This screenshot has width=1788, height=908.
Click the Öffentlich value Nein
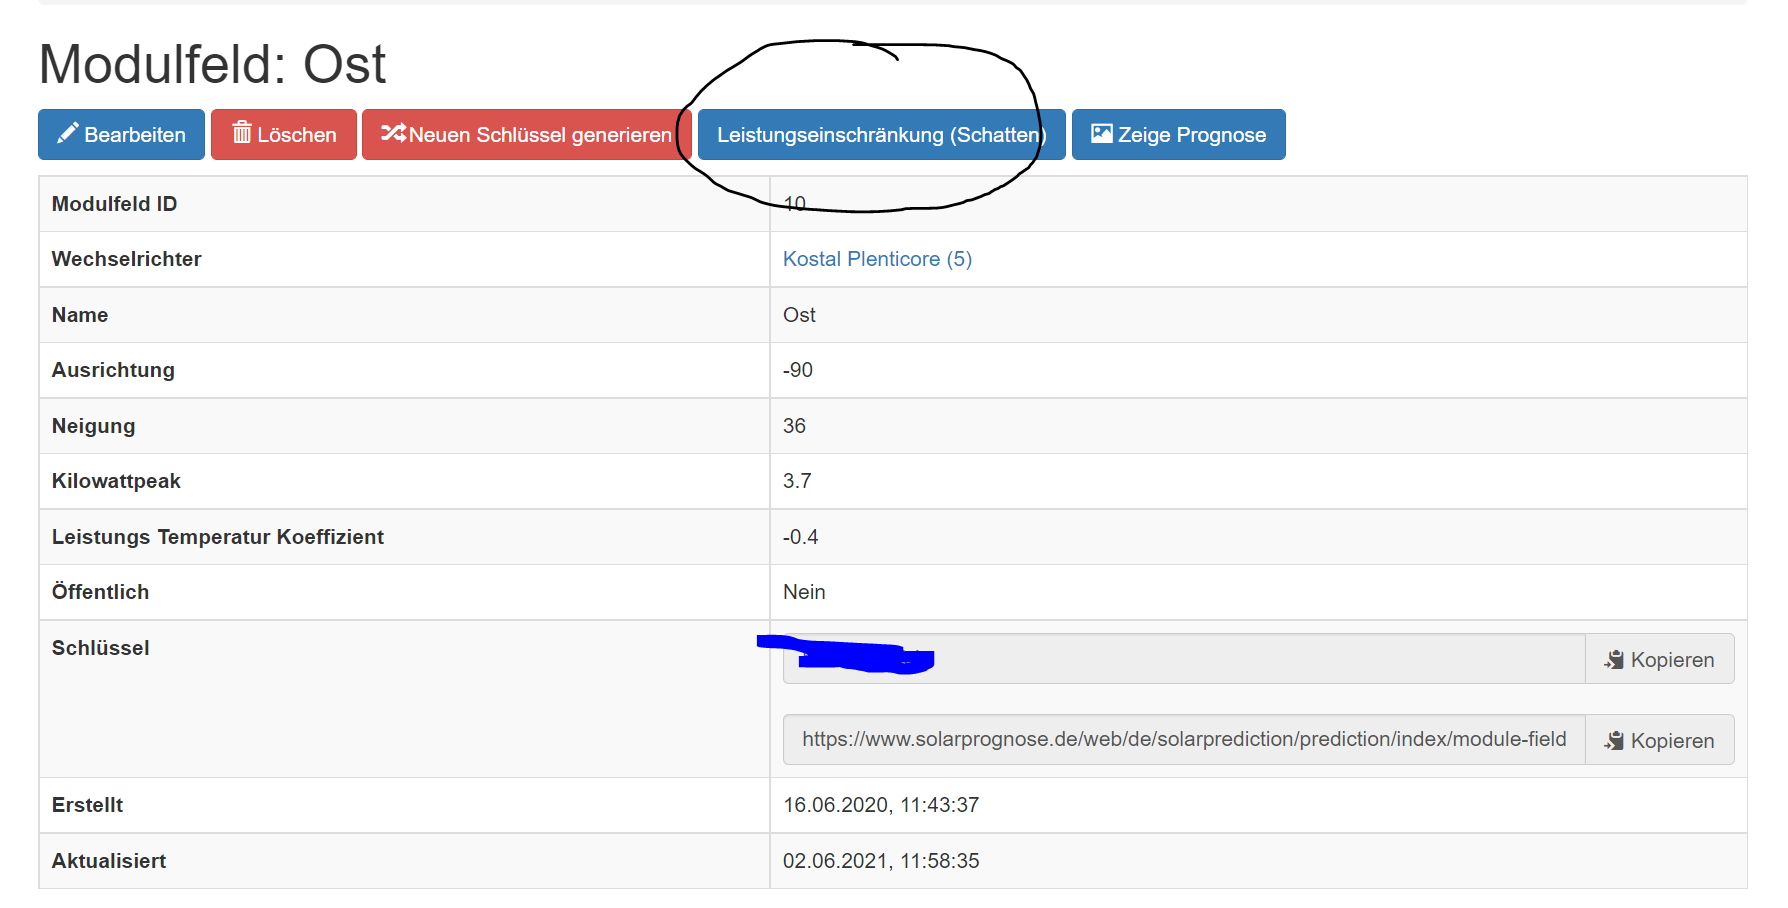804,592
